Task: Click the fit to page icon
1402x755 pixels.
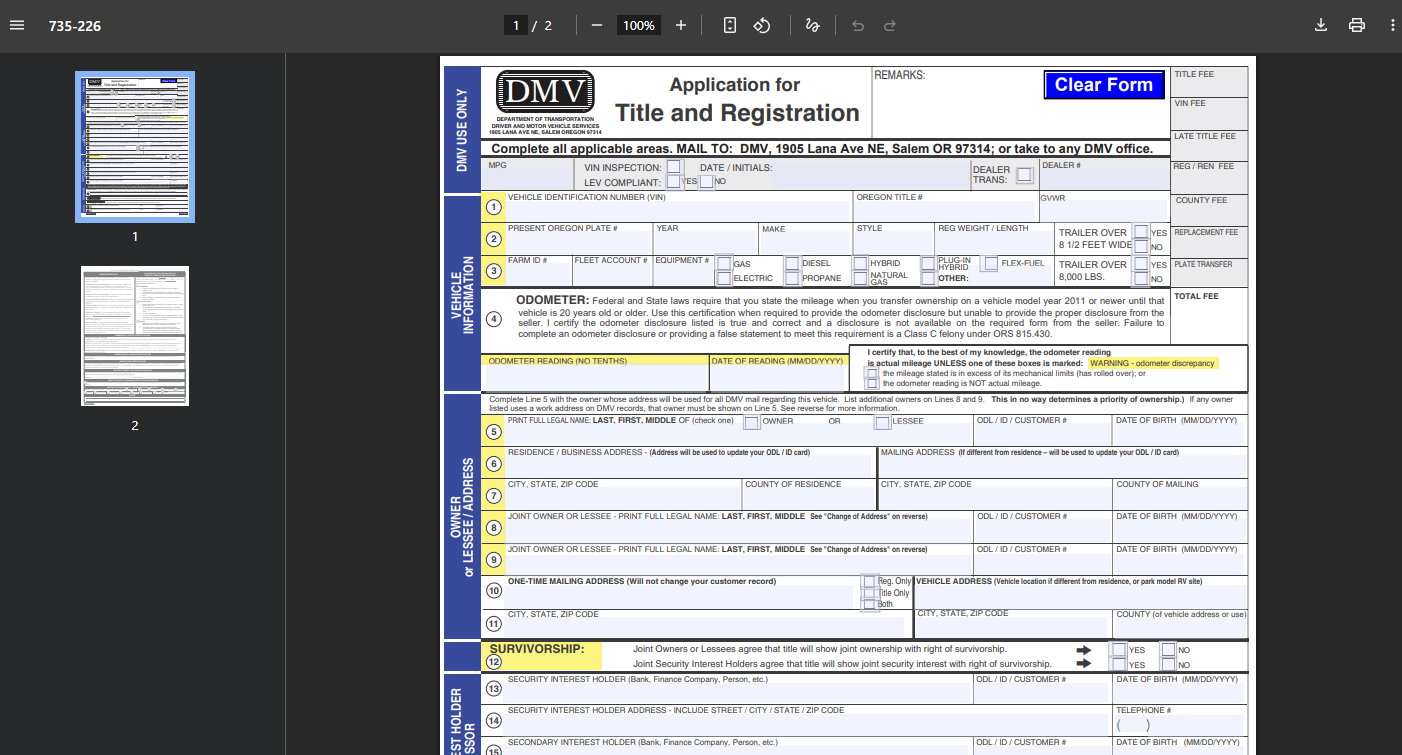Action: pyautogui.click(x=730, y=25)
